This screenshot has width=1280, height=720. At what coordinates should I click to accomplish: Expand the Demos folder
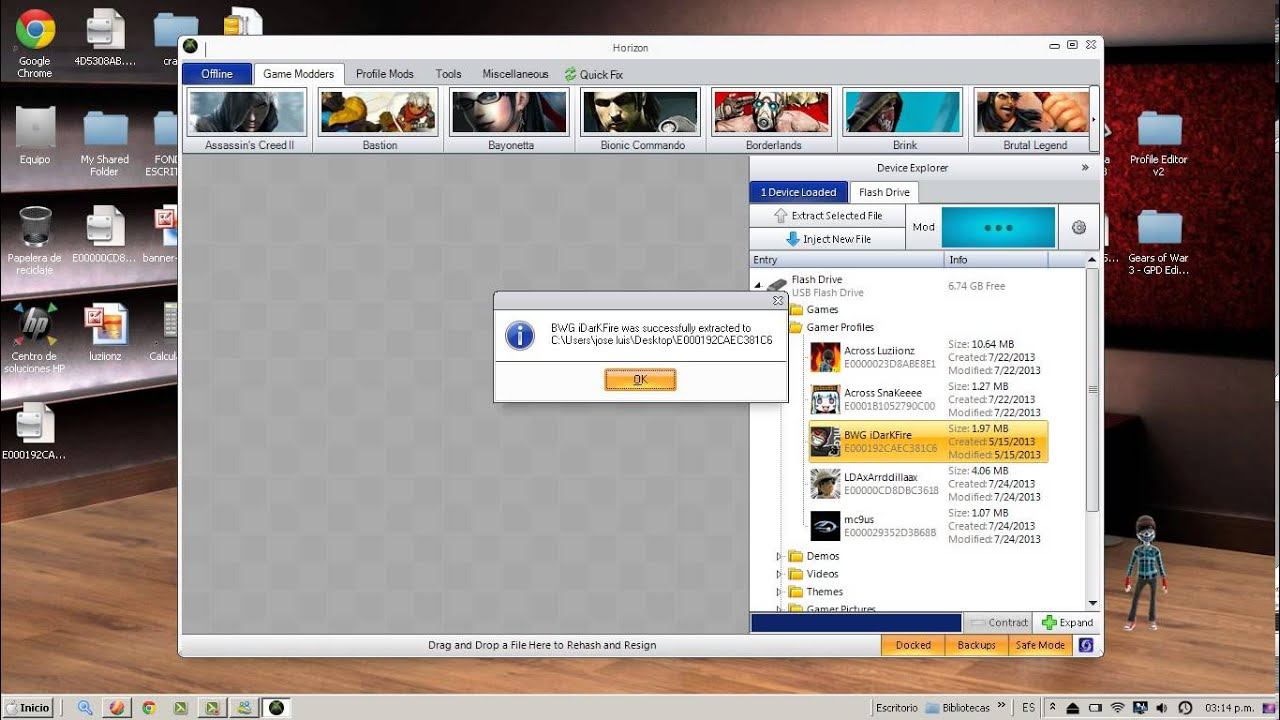[780, 556]
